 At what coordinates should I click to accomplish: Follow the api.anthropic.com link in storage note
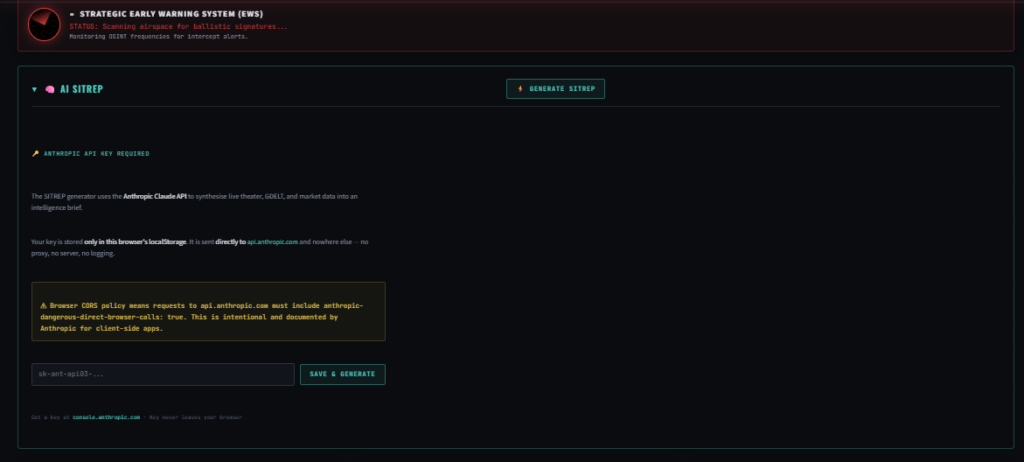click(x=272, y=242)
